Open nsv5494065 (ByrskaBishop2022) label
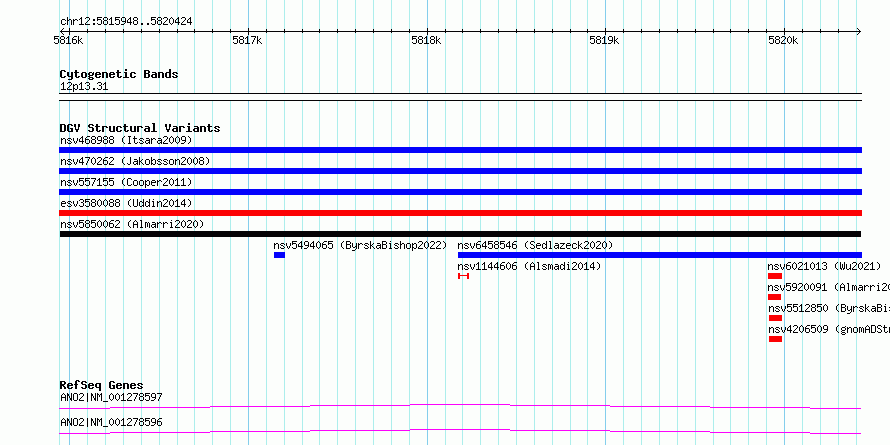 tap(360, 245)
